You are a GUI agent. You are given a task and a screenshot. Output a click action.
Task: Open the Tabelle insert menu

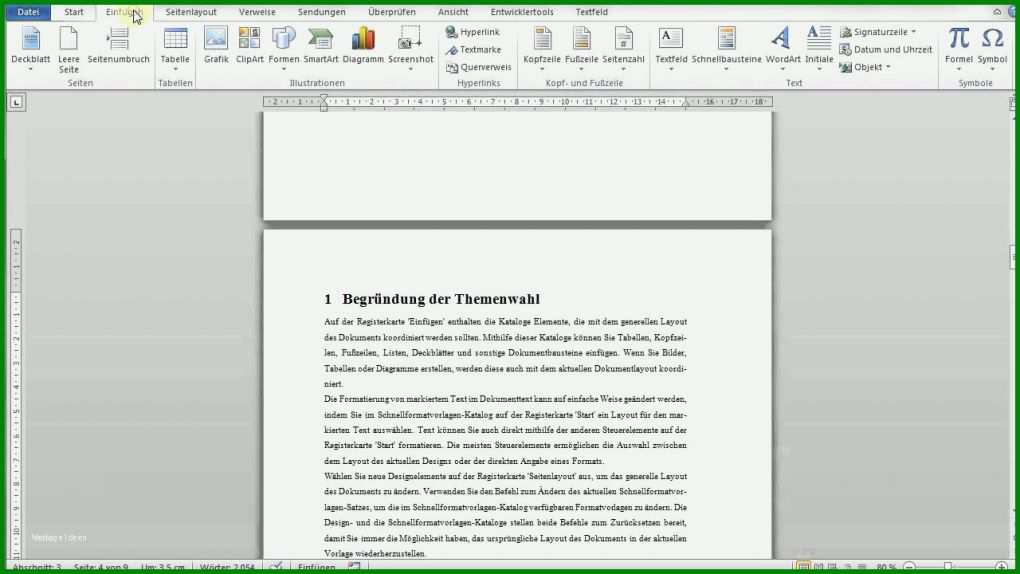(x=175, y=49)
